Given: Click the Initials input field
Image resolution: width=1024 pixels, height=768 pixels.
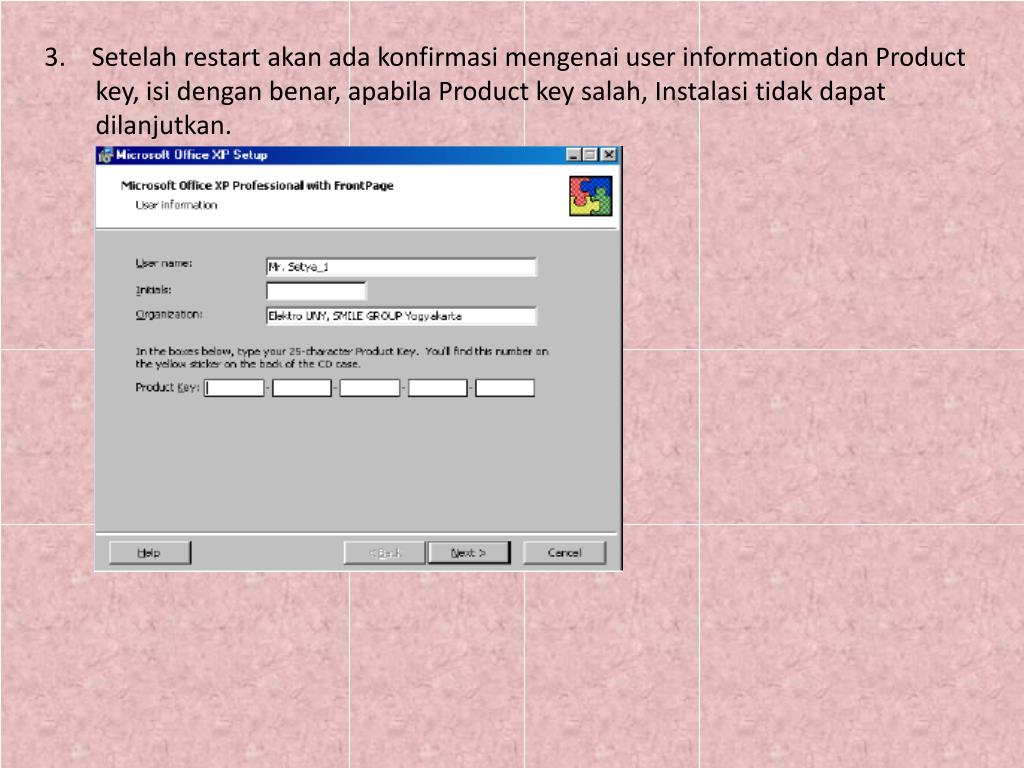Looking at the screenshot, I should (316, 291).
